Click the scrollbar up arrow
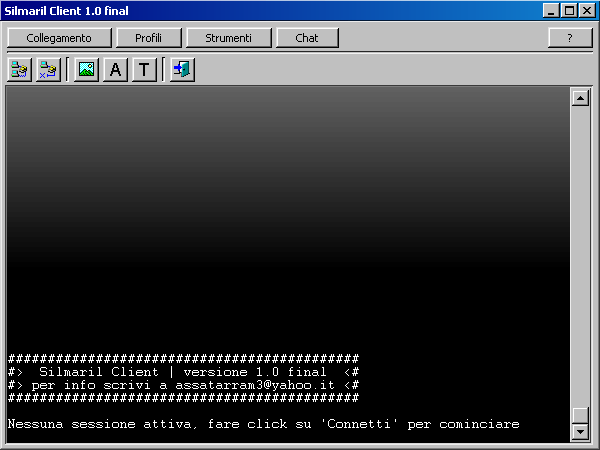 coord(580,98)
